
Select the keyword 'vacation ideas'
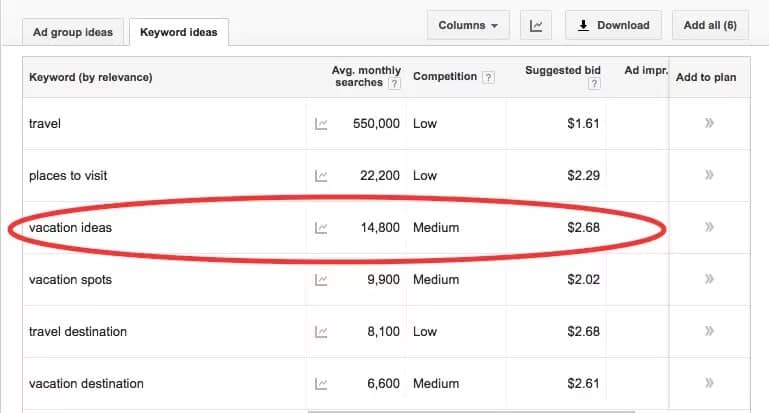pyautogui.click(x=70, y=228)
